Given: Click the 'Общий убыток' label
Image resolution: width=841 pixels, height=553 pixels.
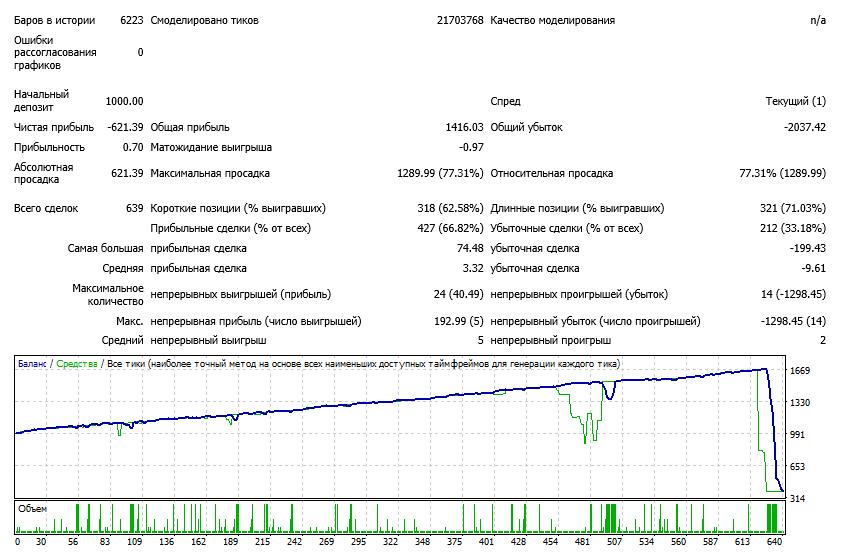Looking at the screenshot, I should (x=526, y=128).
